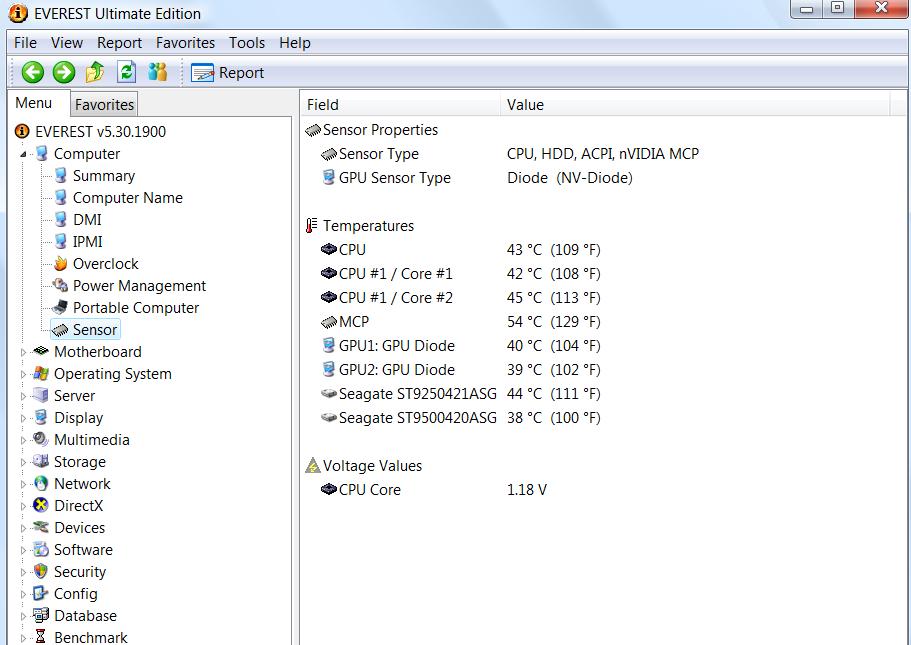Click the DirectX icon in the tree

coord(41,506)
